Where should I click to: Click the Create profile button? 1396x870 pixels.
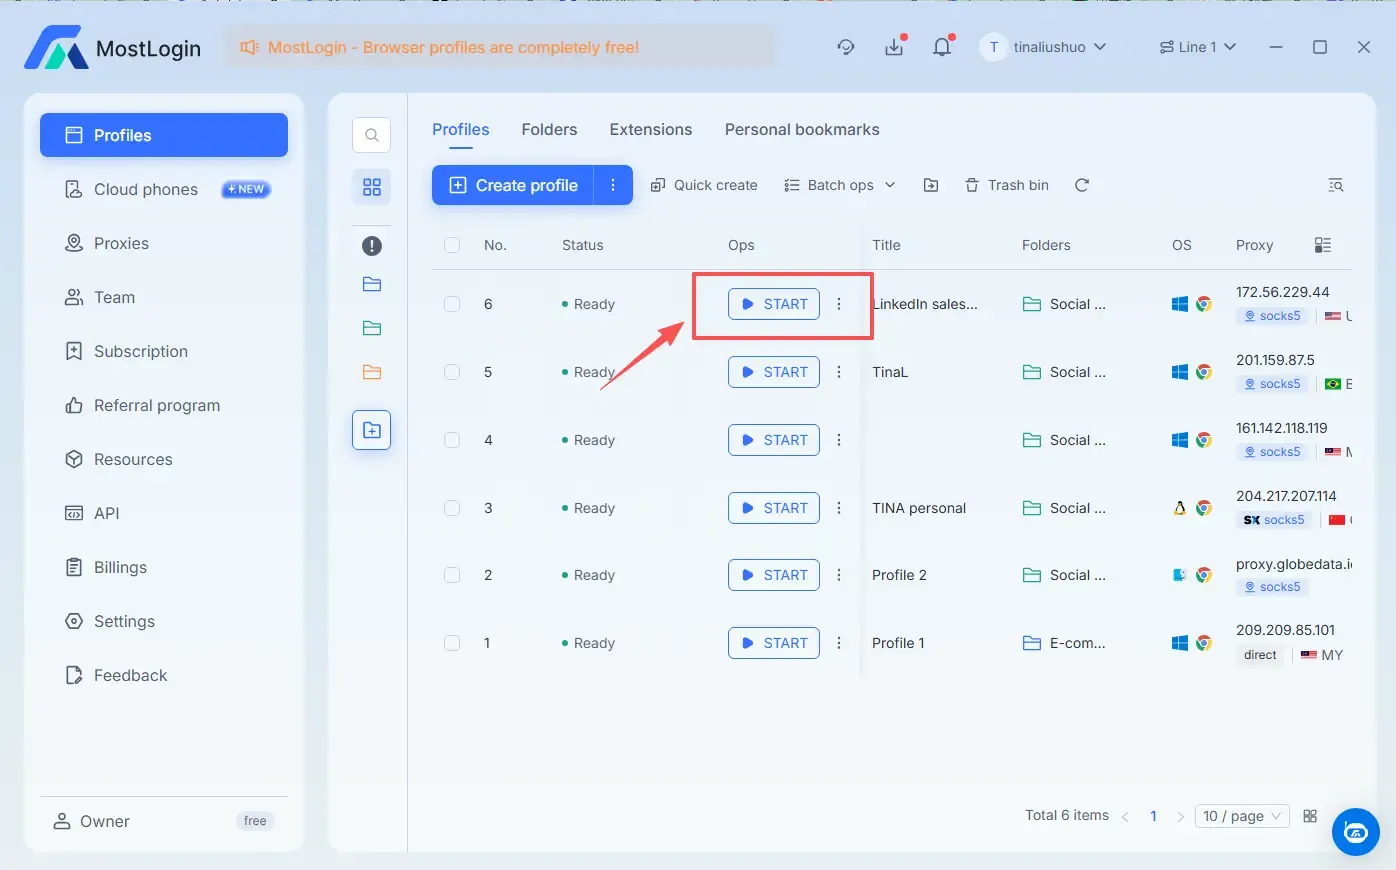pyautogui.click(x=513, y=185)
